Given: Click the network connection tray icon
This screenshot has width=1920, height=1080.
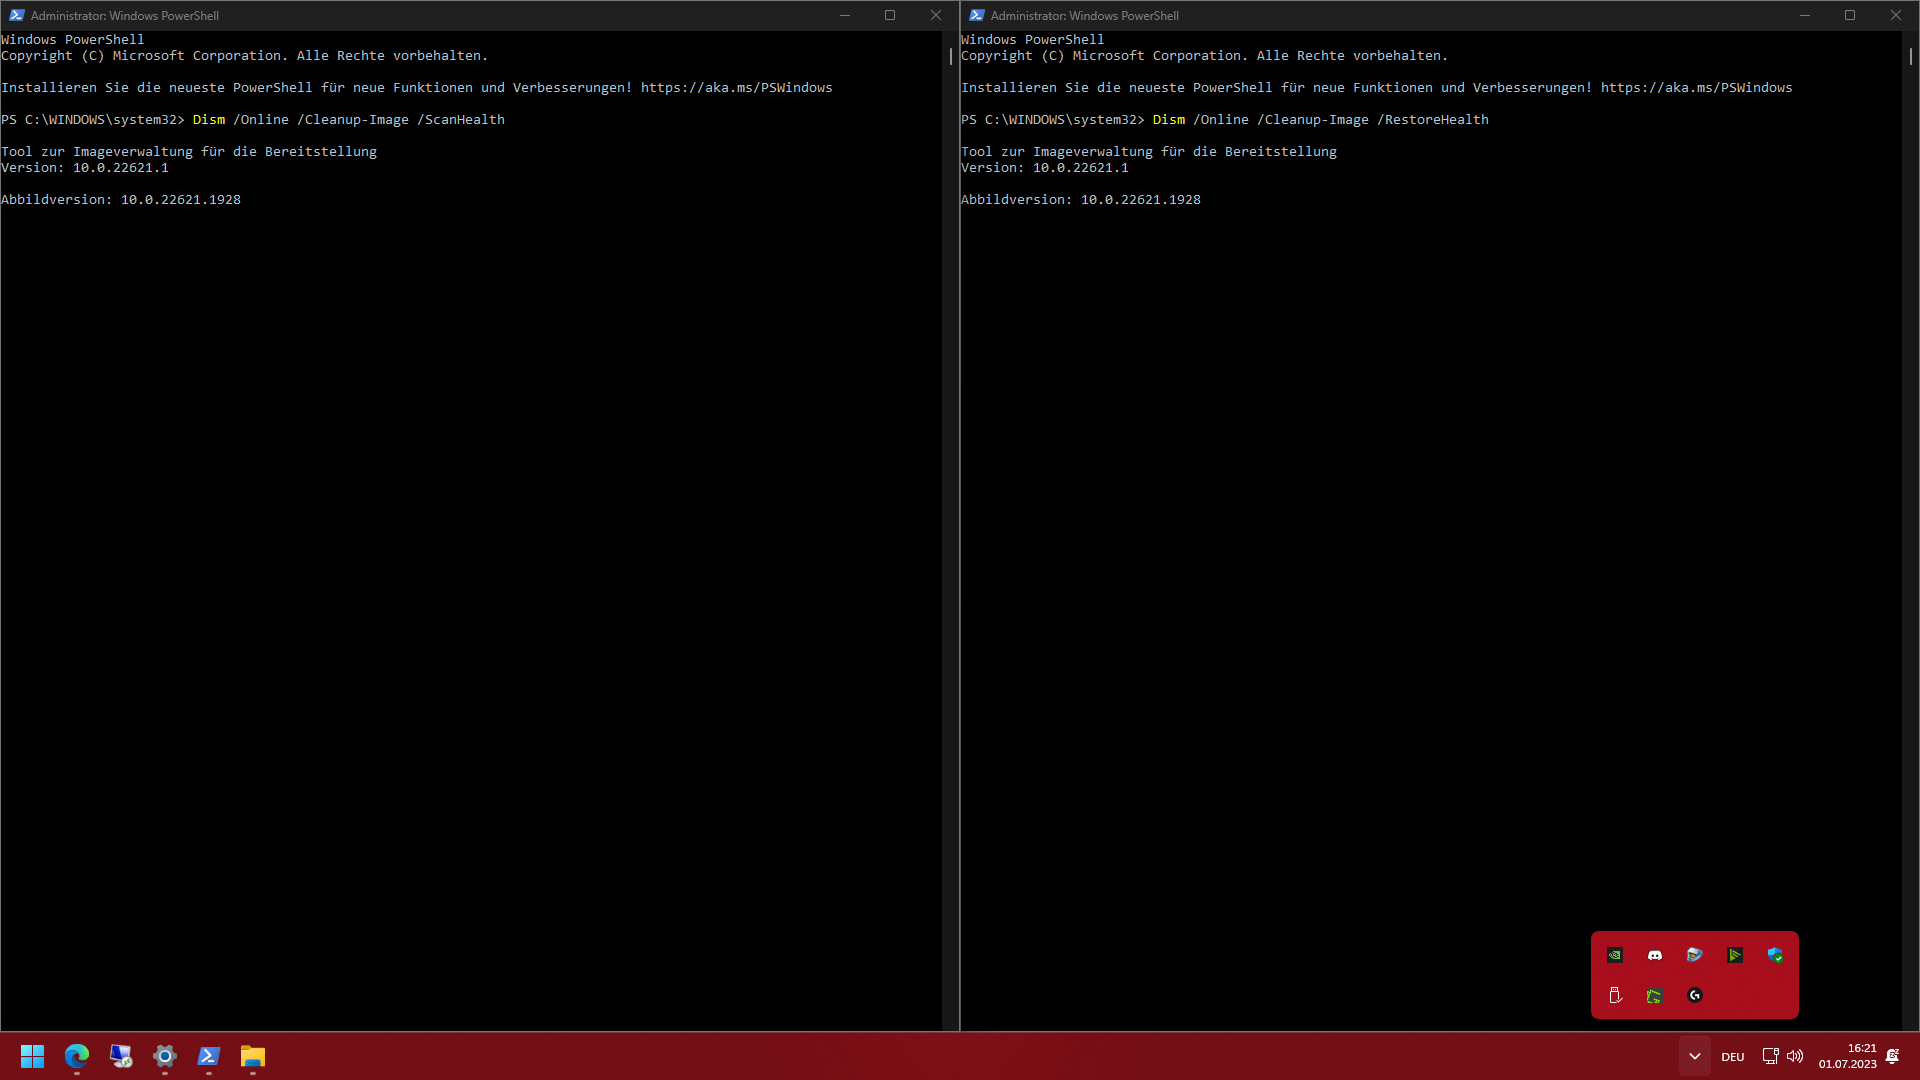Looking at the screenshot, I should 1770,1056.
